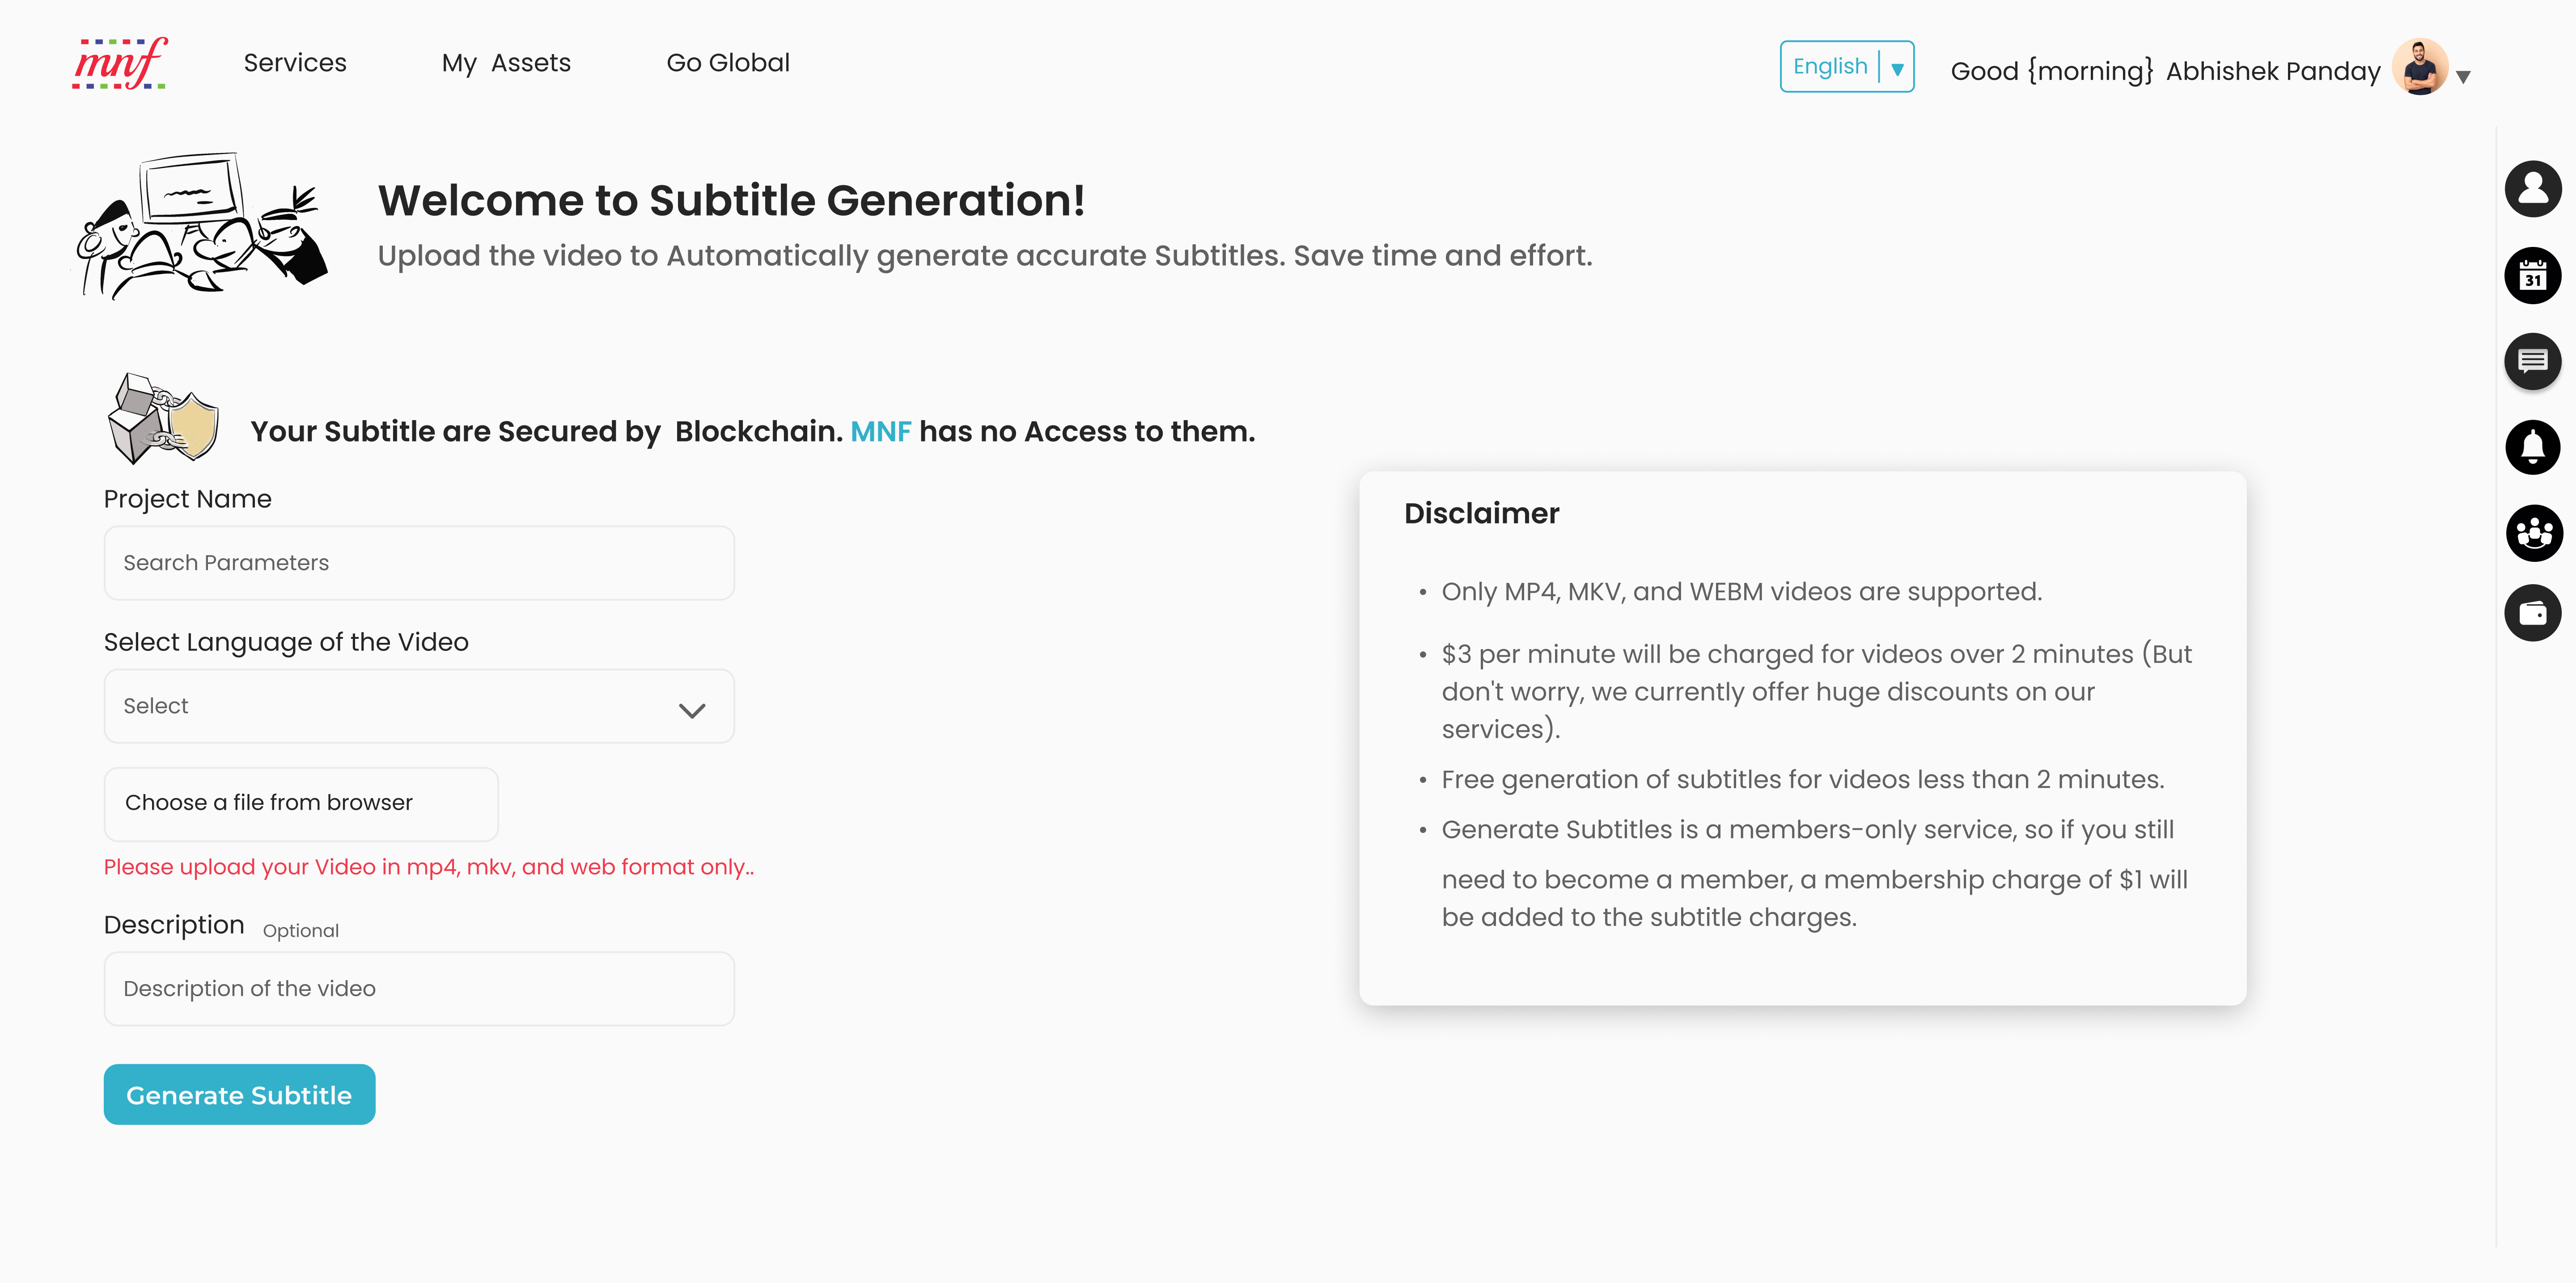Click the Description of the video field
Screen dimensions: 2576x1283
pyautogui.click(x=419, y=989)
